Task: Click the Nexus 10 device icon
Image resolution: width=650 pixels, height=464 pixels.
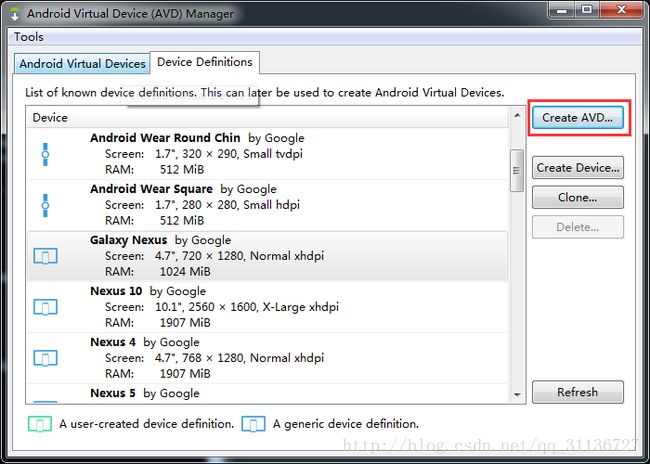Action: click(45, 307)
